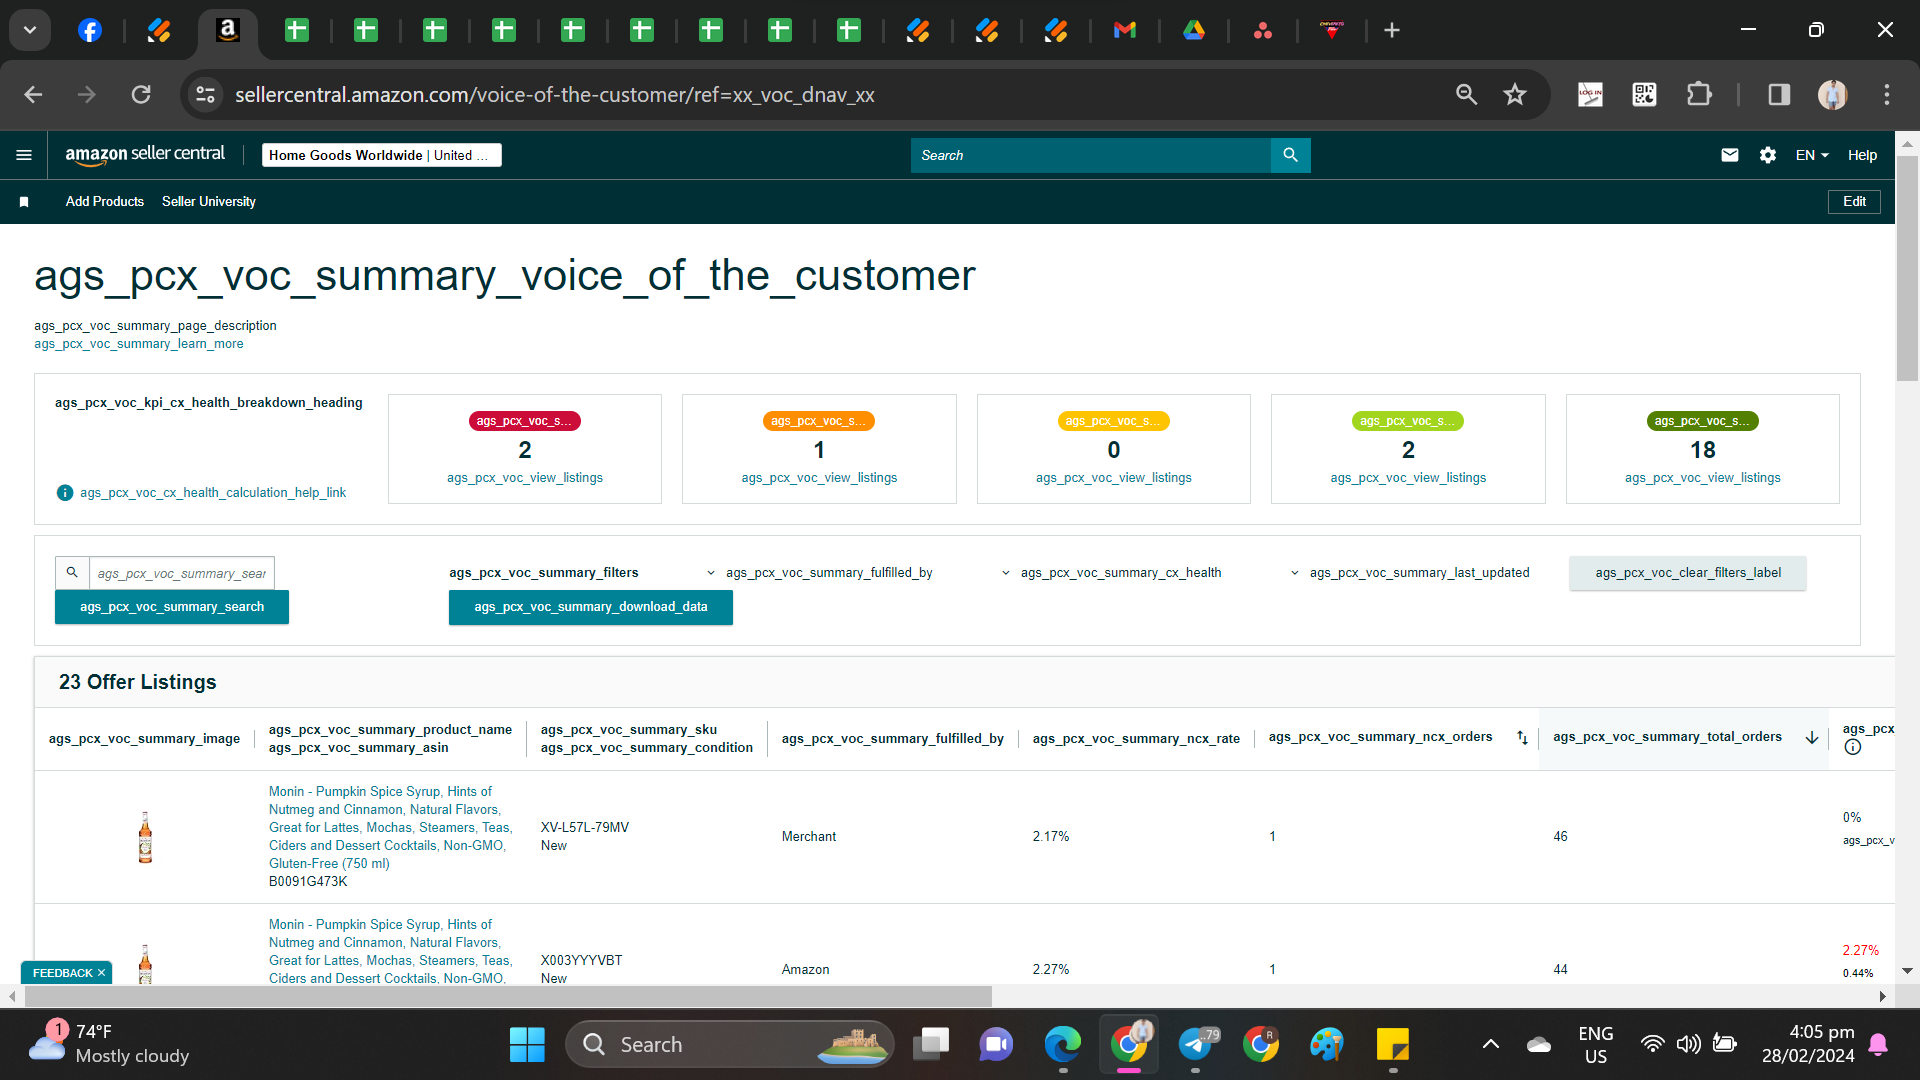Open the Home Goods Worldwide account switcher
1920x1080 pixels.
(382, 155)
